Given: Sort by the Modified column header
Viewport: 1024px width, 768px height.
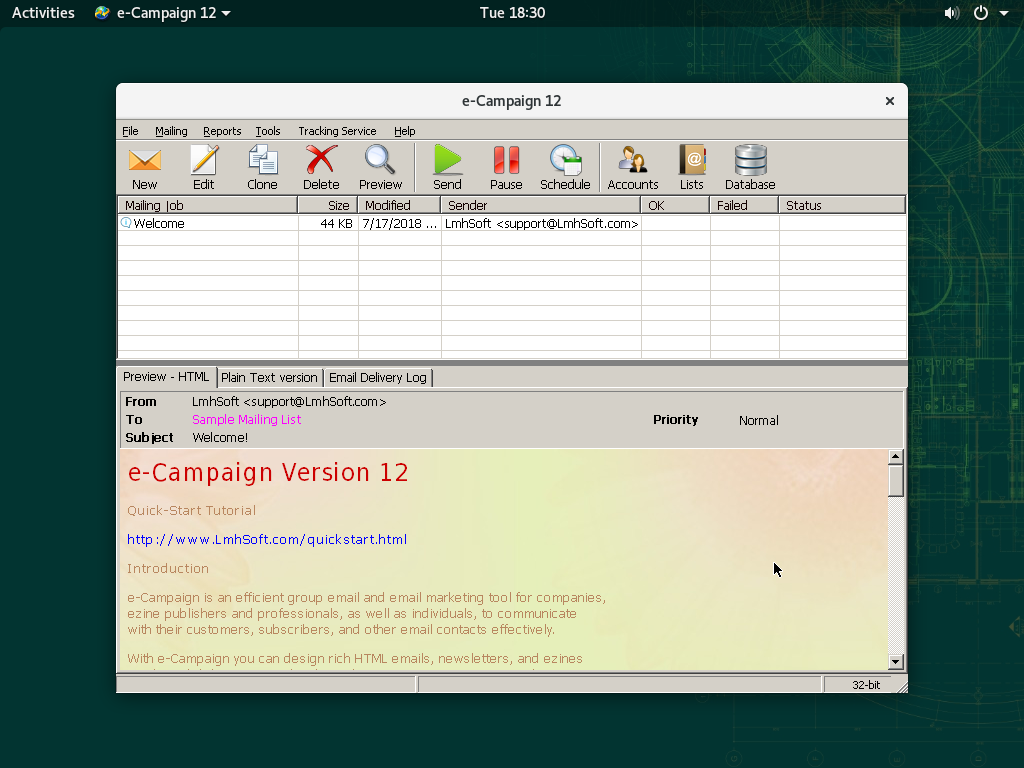Looking at the screenshot, I should (400, 205).
